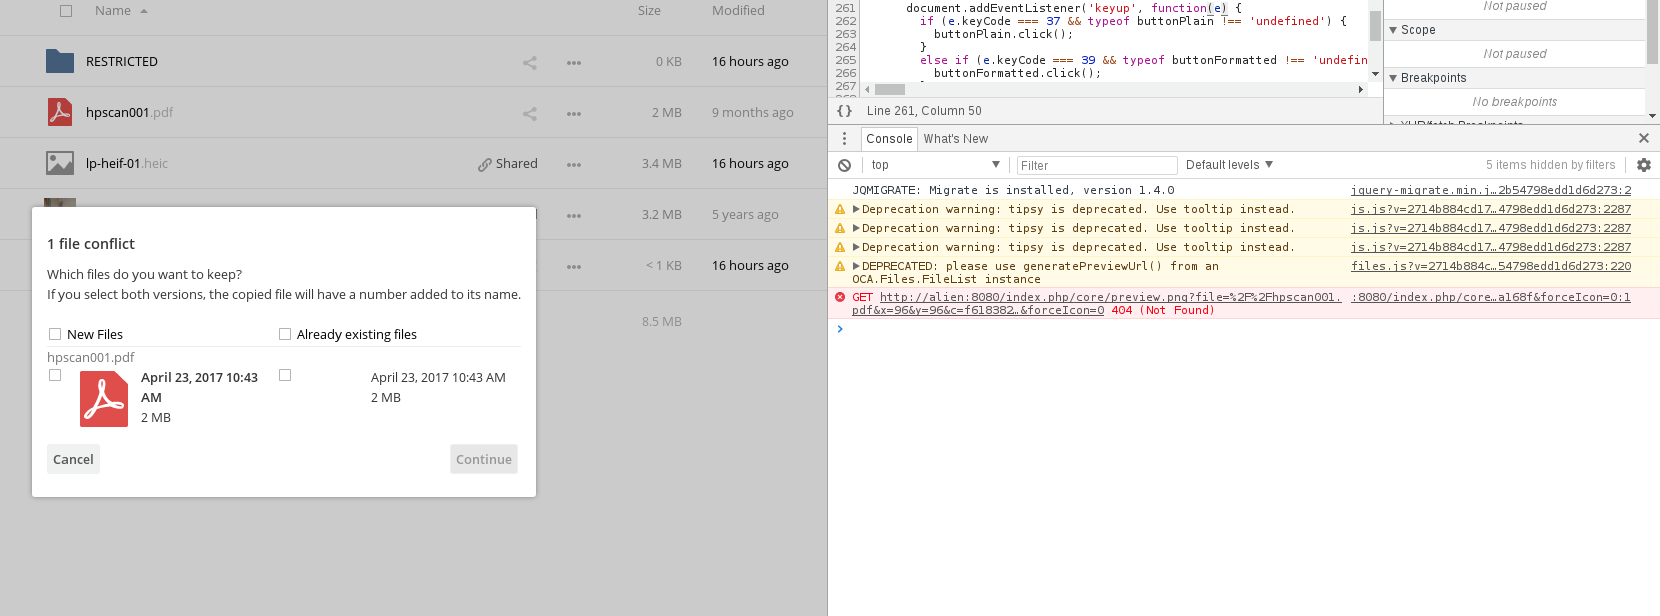Expand the DEPRECATED generatePreviewUrl message

(856, 266)
